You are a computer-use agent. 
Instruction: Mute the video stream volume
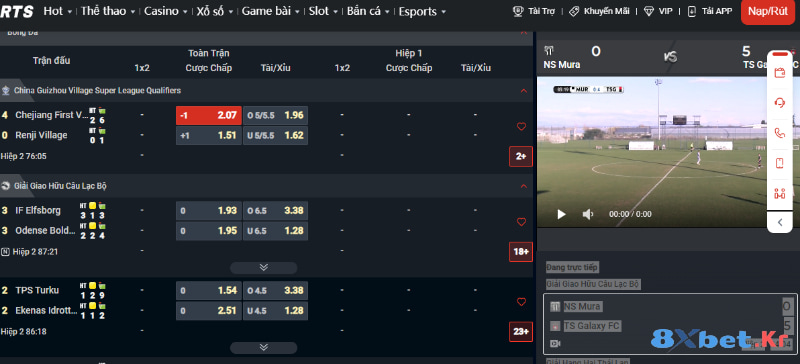pos(588,214)
